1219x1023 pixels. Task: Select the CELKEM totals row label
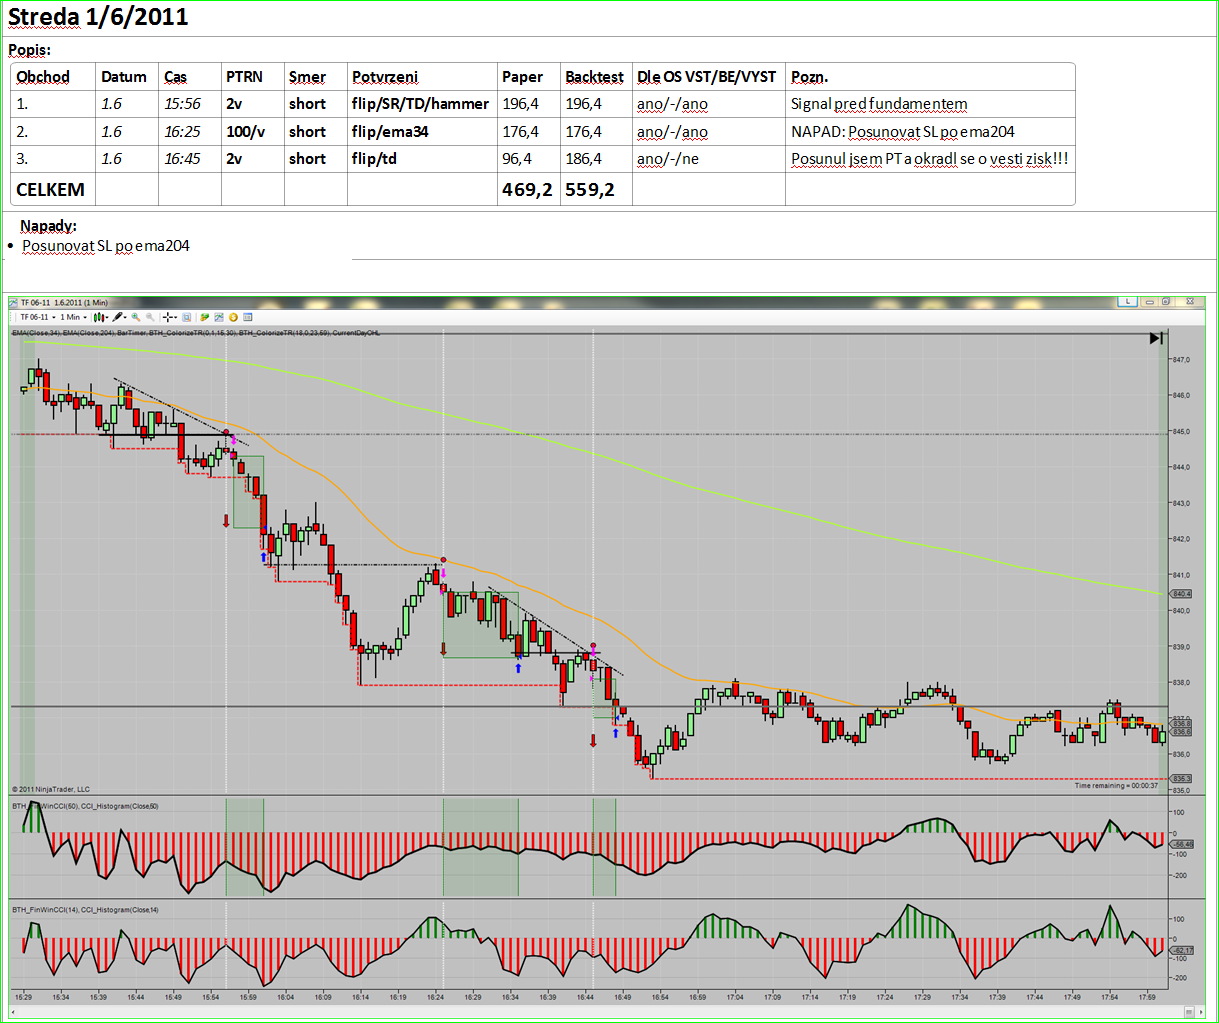[x=50, y=190]
